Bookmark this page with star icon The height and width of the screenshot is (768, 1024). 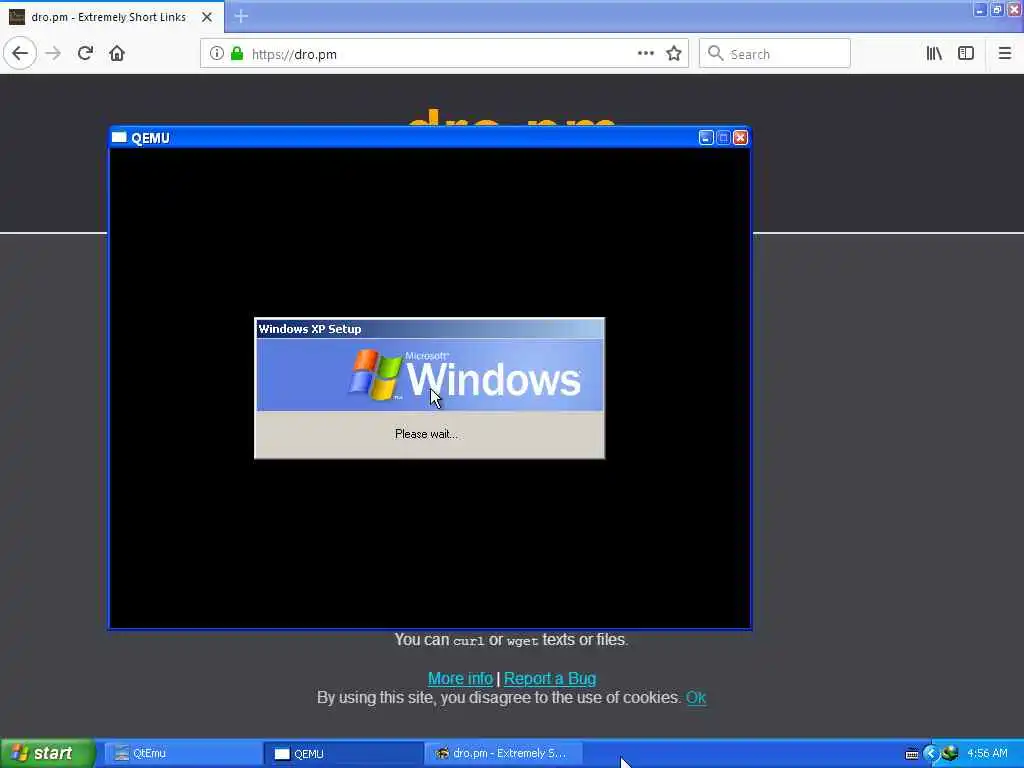pyautogui.click(x=674, y=54)
